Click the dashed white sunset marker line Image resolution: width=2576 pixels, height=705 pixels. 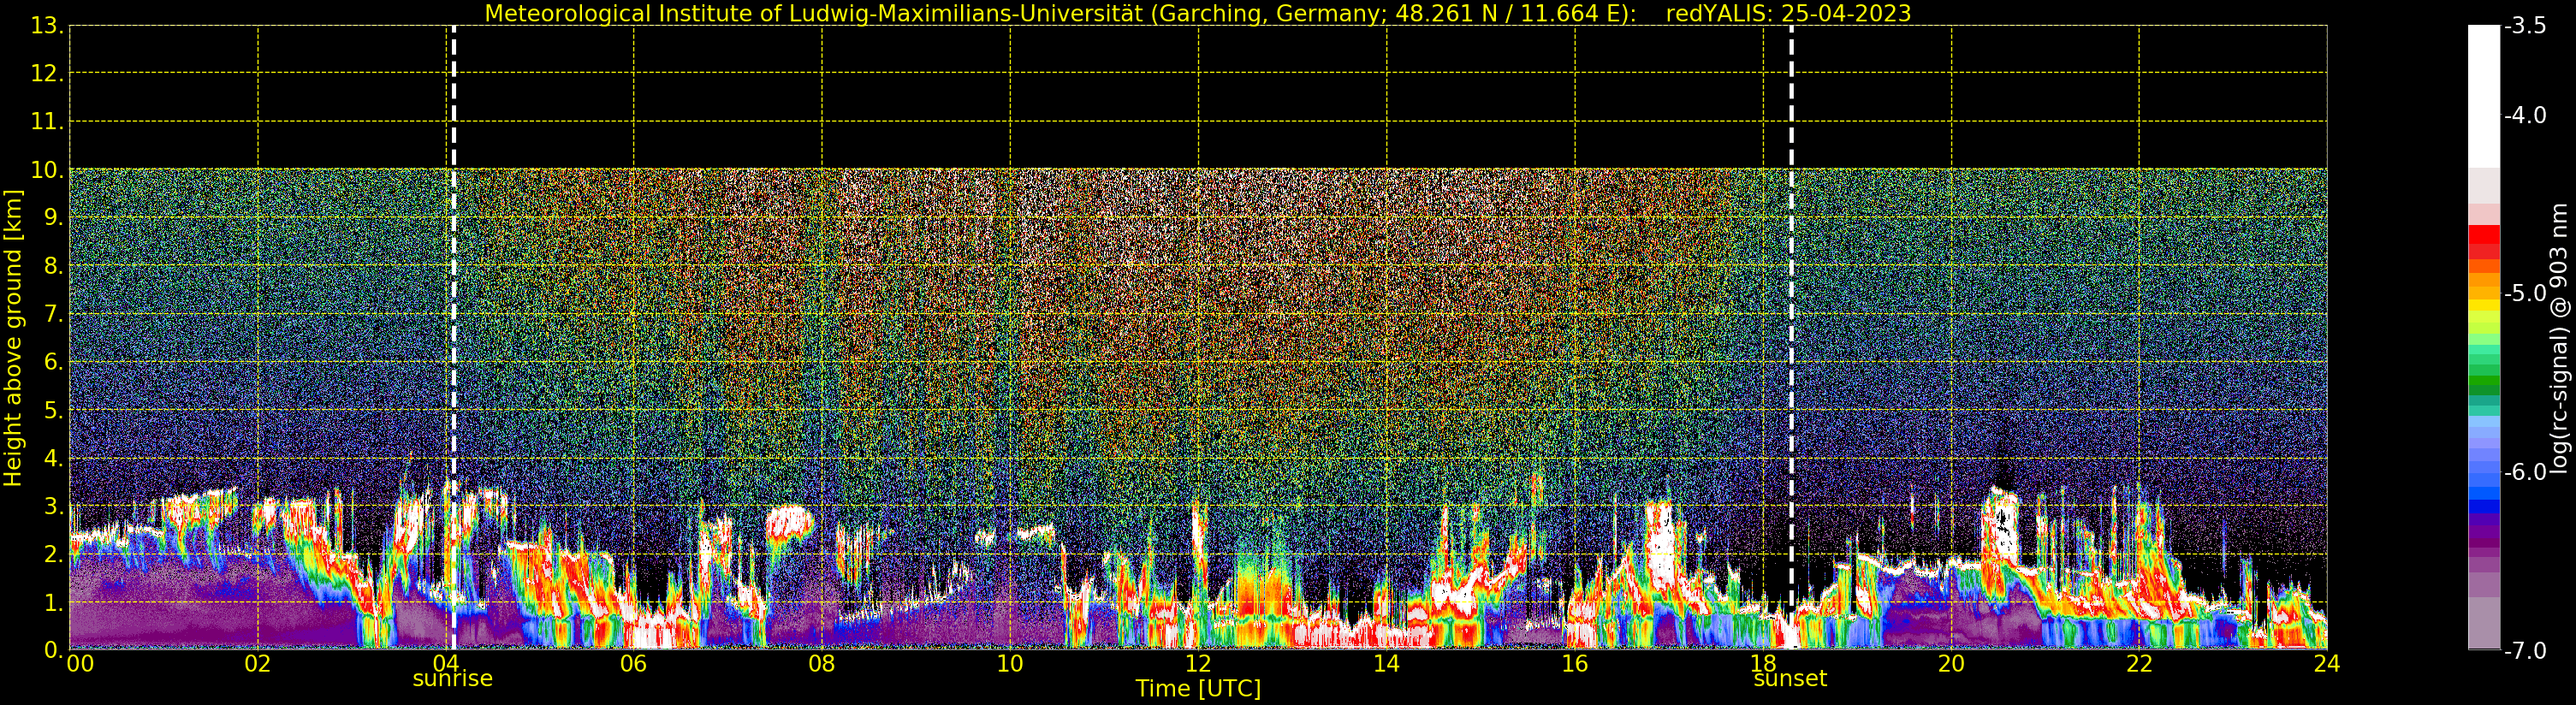pos(1791,338)
